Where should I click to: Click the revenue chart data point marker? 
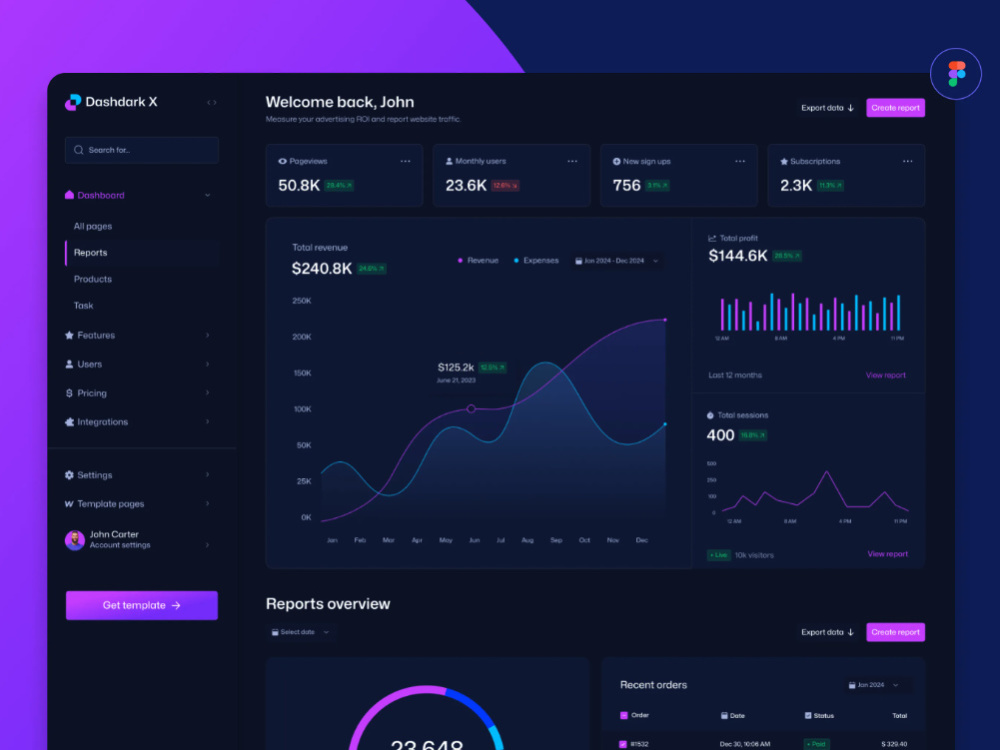(471, 409)
